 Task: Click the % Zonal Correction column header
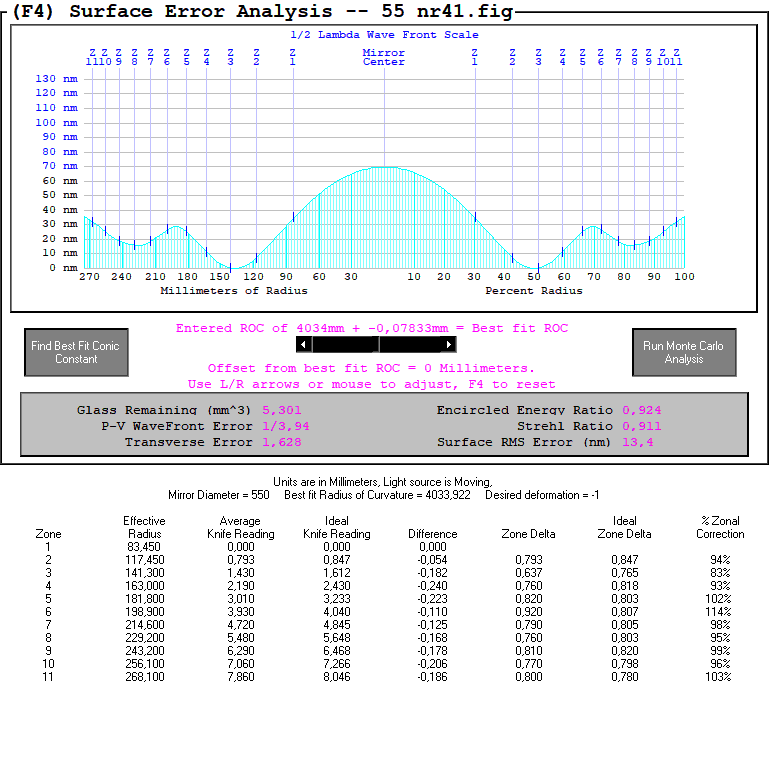(720, 527)
